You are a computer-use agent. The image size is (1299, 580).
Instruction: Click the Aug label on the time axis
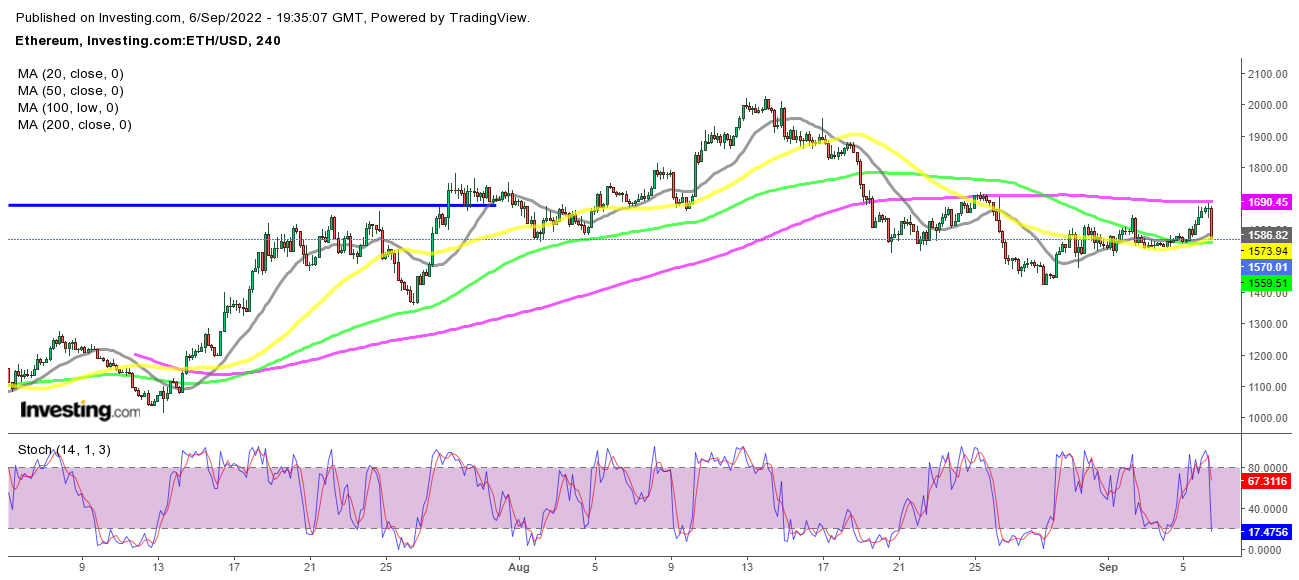click(518, 565)
